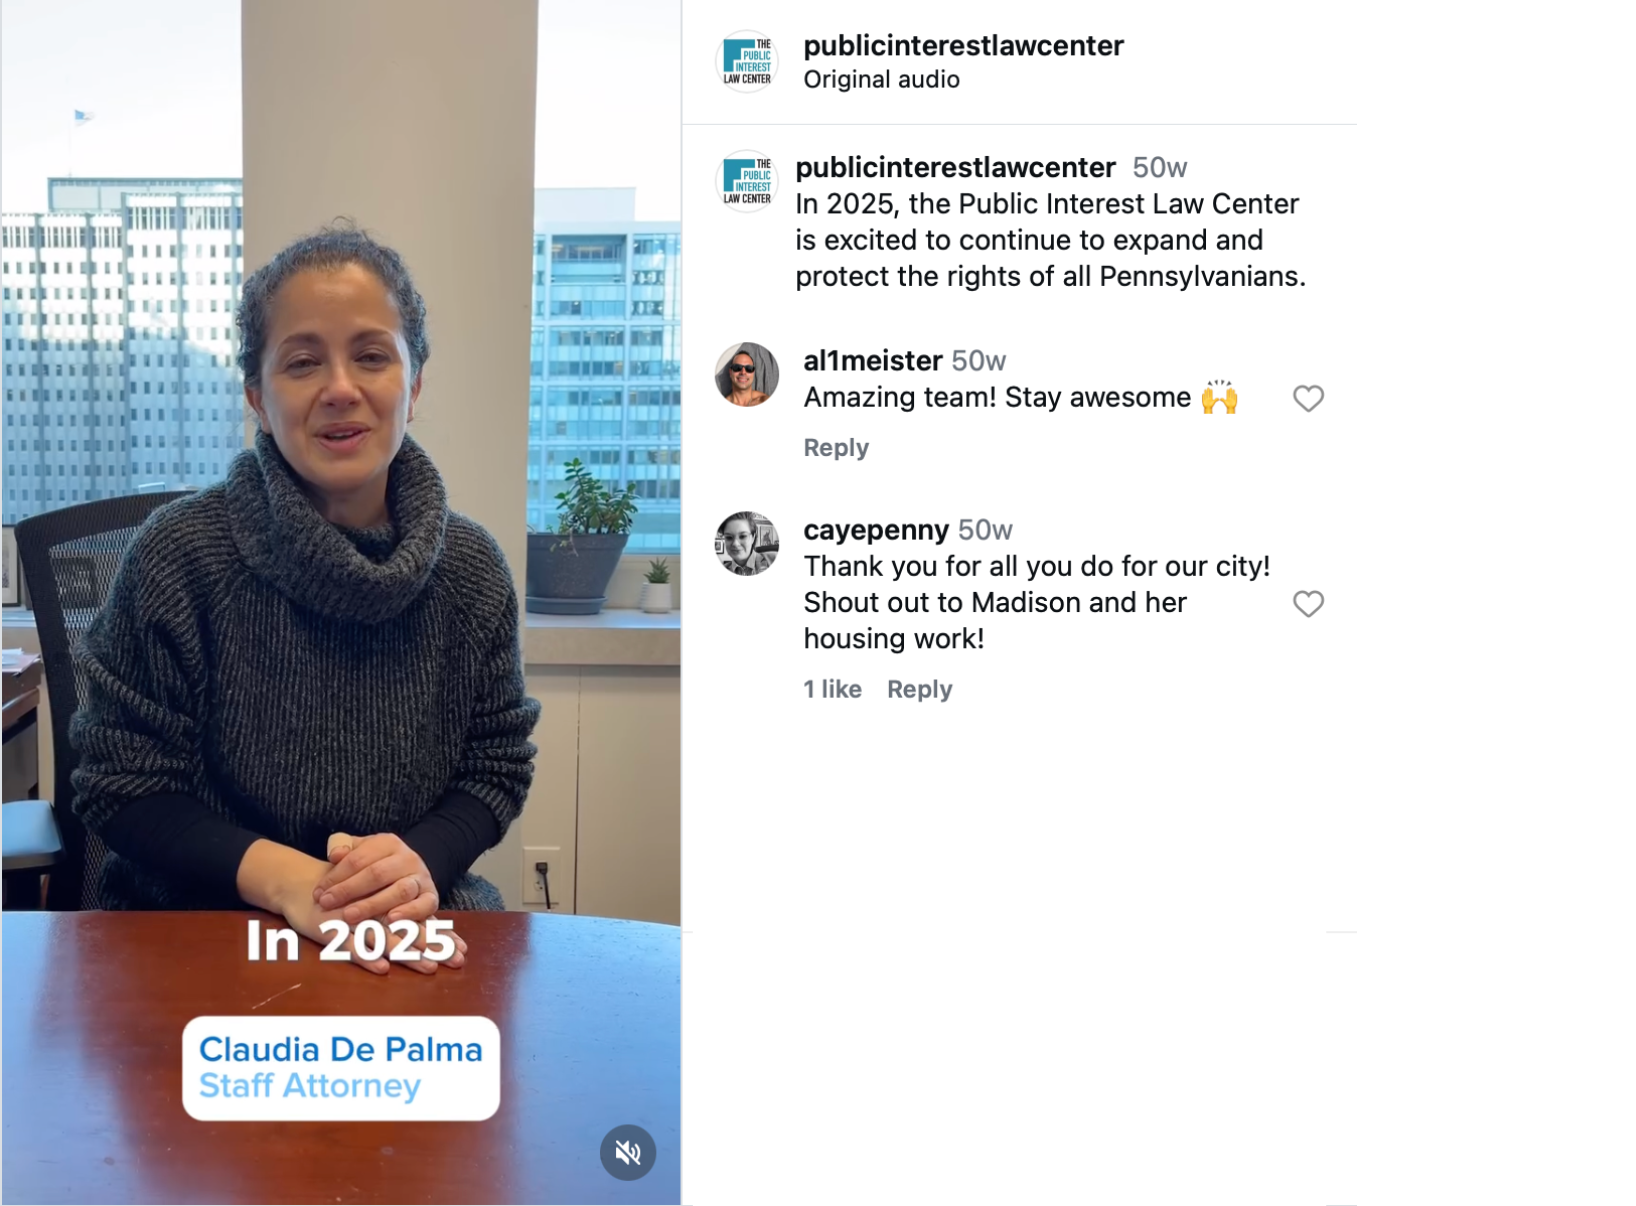Image resolution: width=1636 pixels, height=1206 pixels.
Task: Pause the video by clicking the woman speaking
Action: 340,560
